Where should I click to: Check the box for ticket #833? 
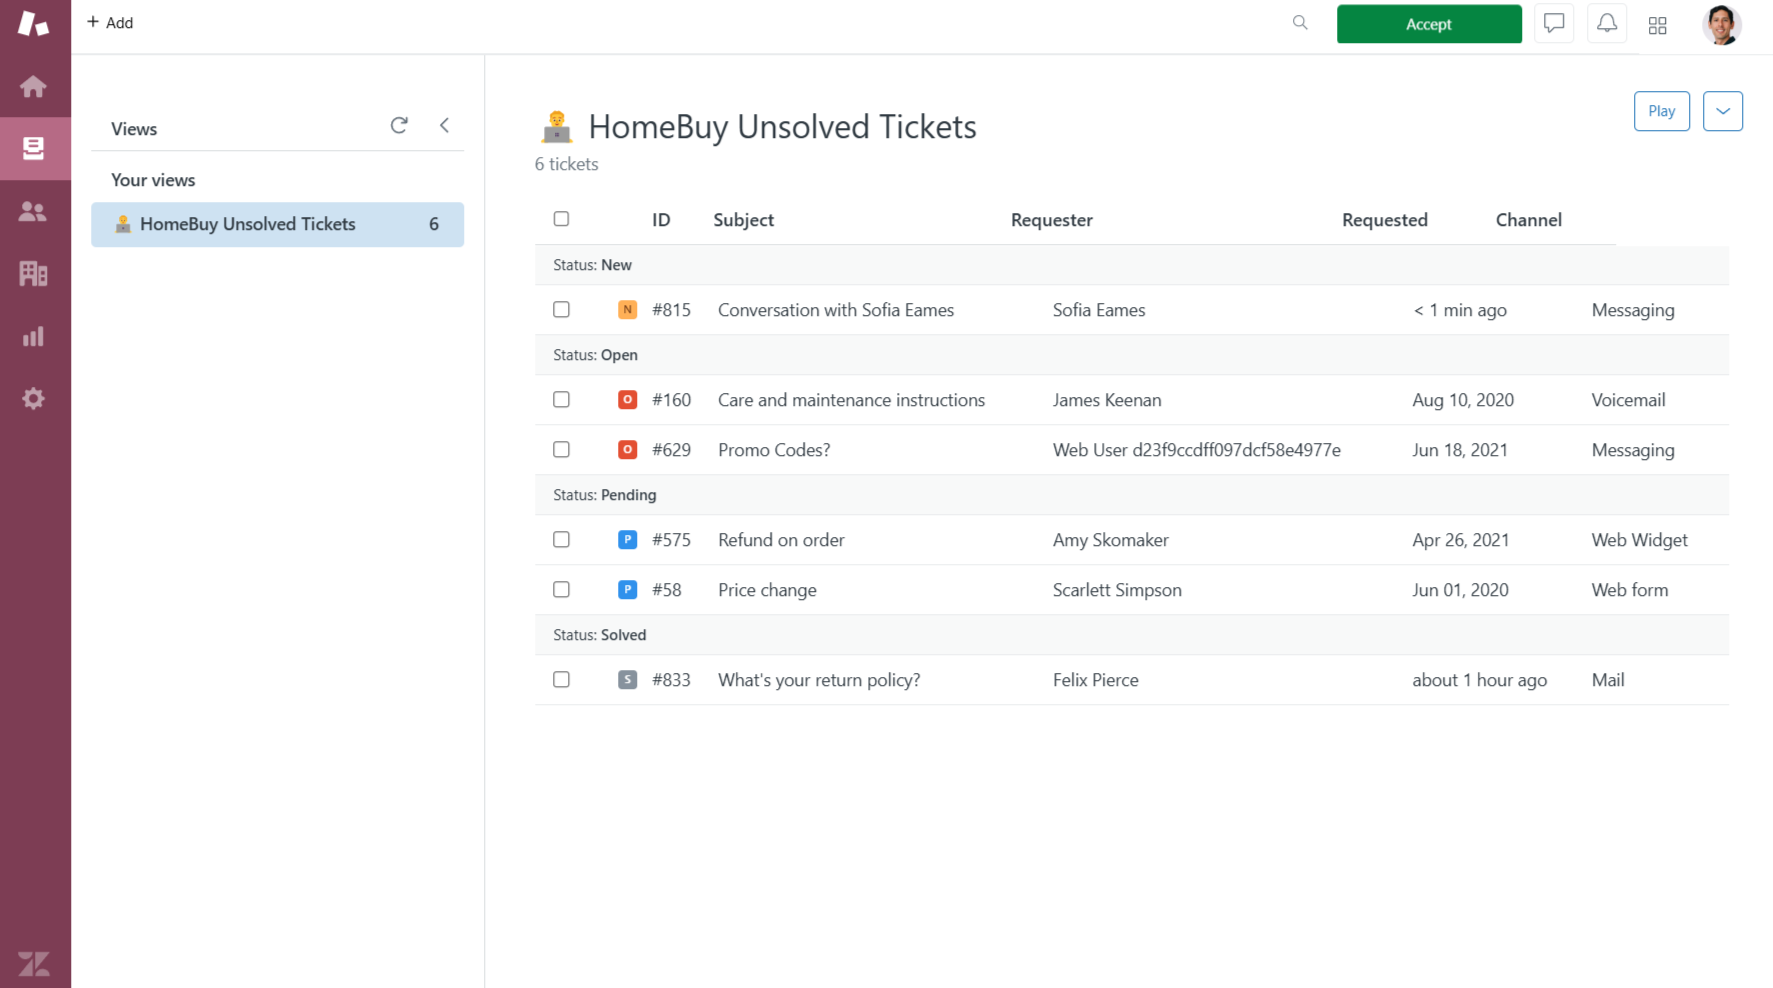coord(561,680)
